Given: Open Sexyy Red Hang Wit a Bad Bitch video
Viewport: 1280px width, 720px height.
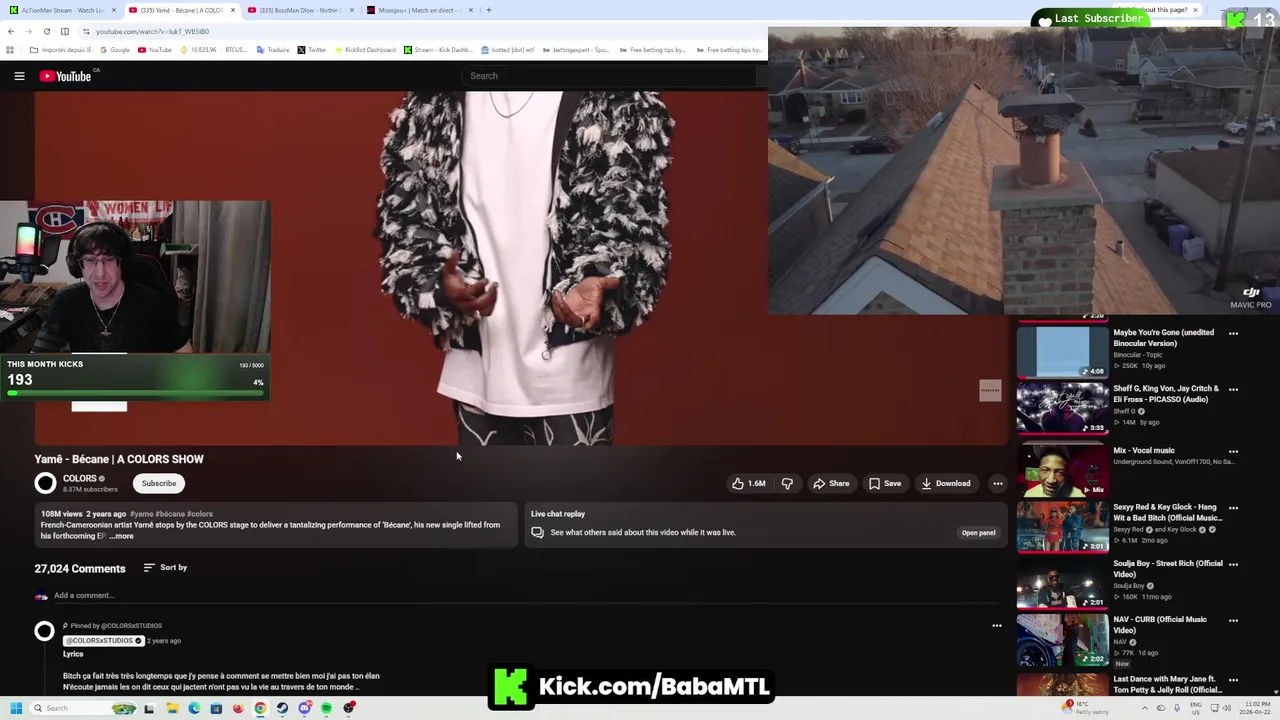Looking at the screenshot, I should point(1062,526).
